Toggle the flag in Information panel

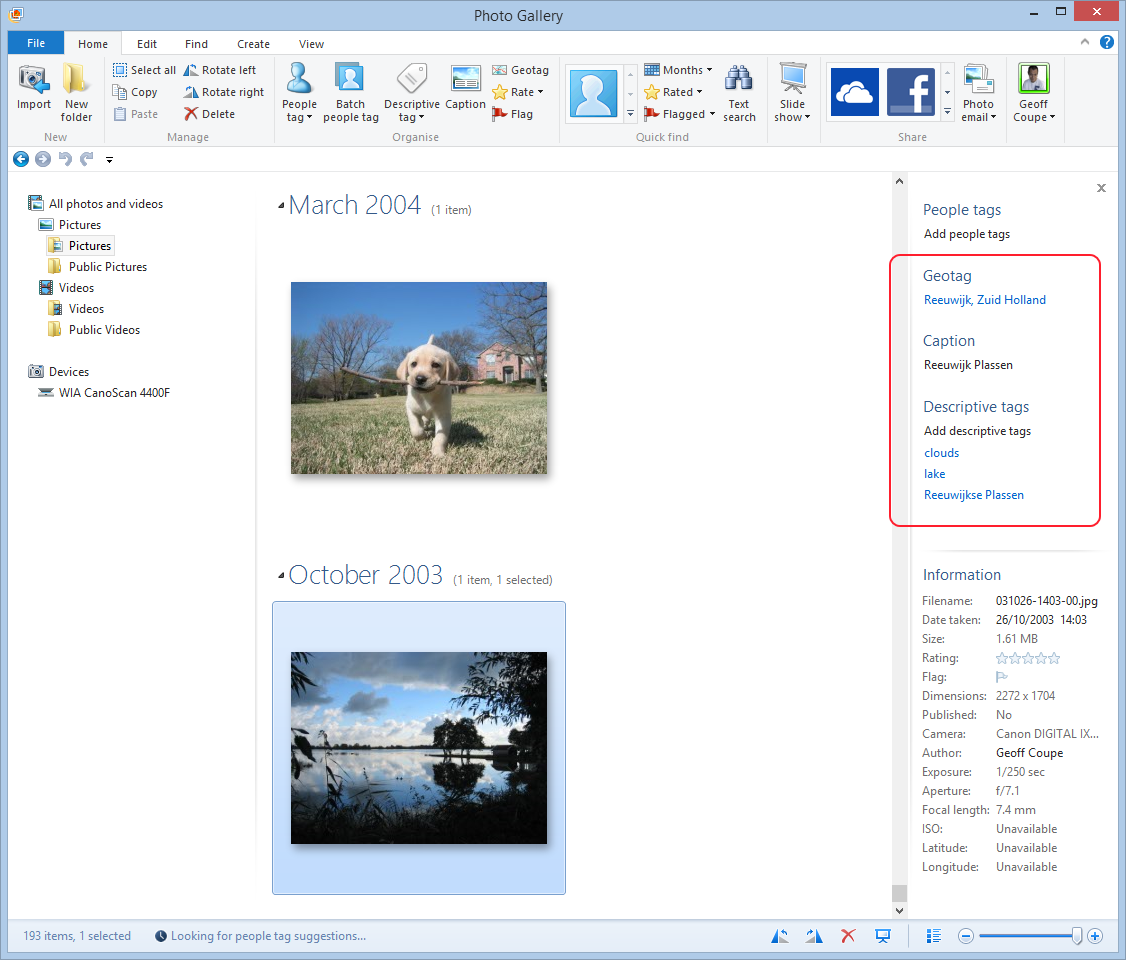pyautogui.click(x=1002, y=677)
